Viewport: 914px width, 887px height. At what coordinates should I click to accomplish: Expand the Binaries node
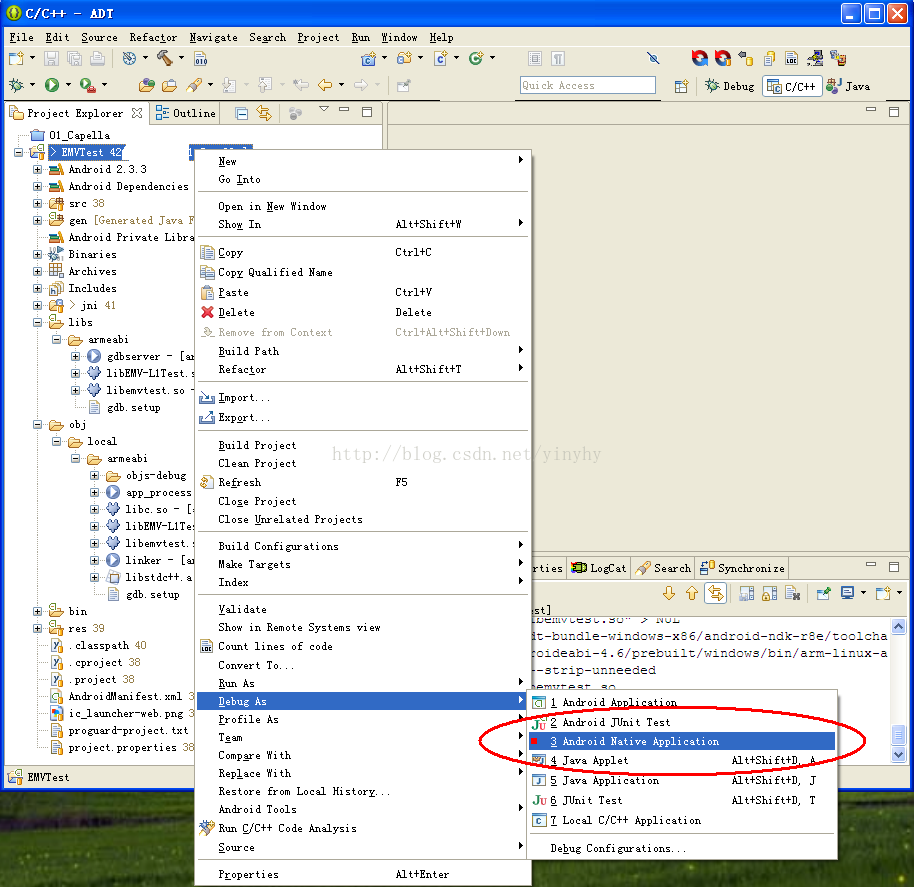coord(37,255)
